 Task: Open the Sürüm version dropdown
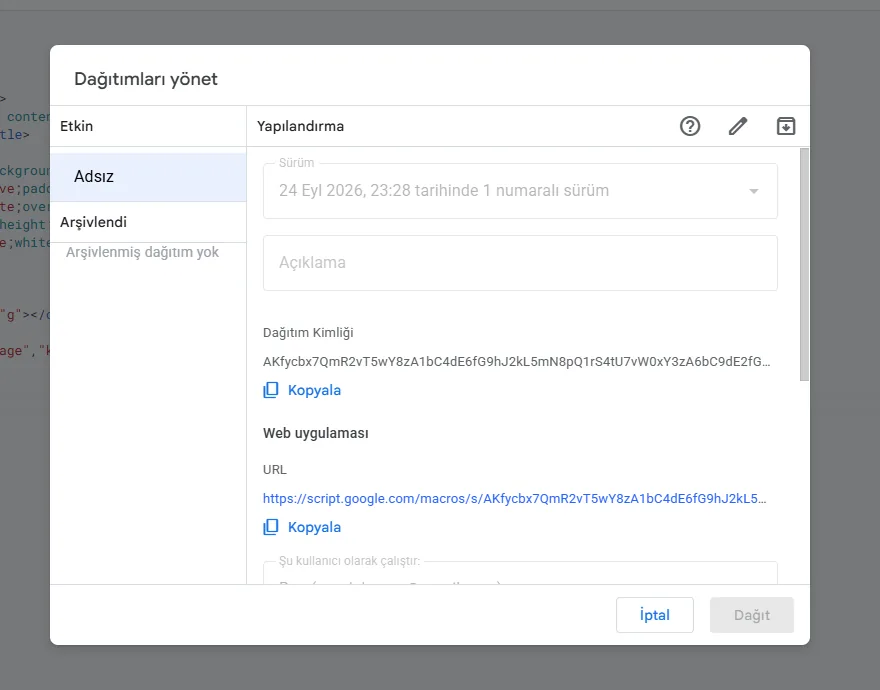(520, 191)
